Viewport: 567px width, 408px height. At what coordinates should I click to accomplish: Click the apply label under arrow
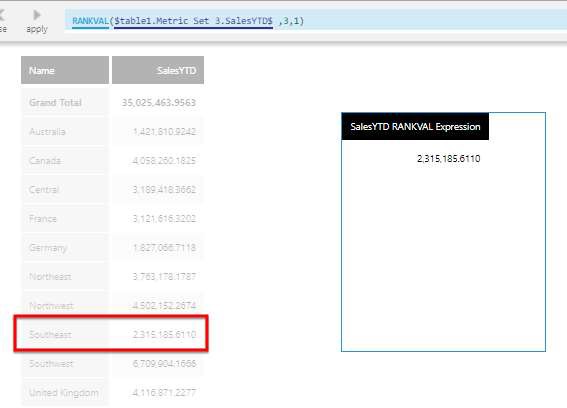click(x=37, y=29)
